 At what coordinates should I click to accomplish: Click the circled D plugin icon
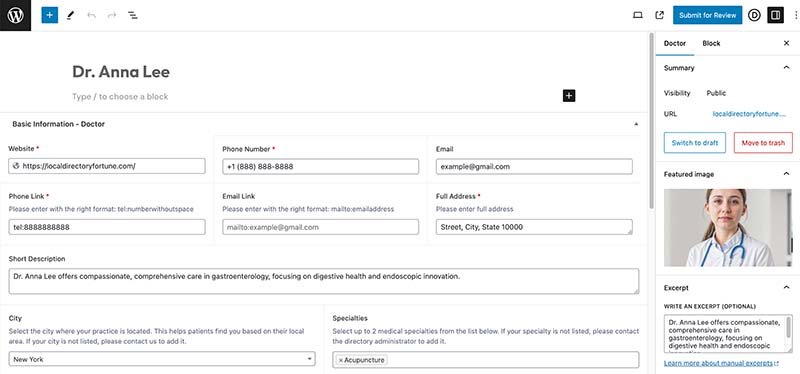(754, 15)
